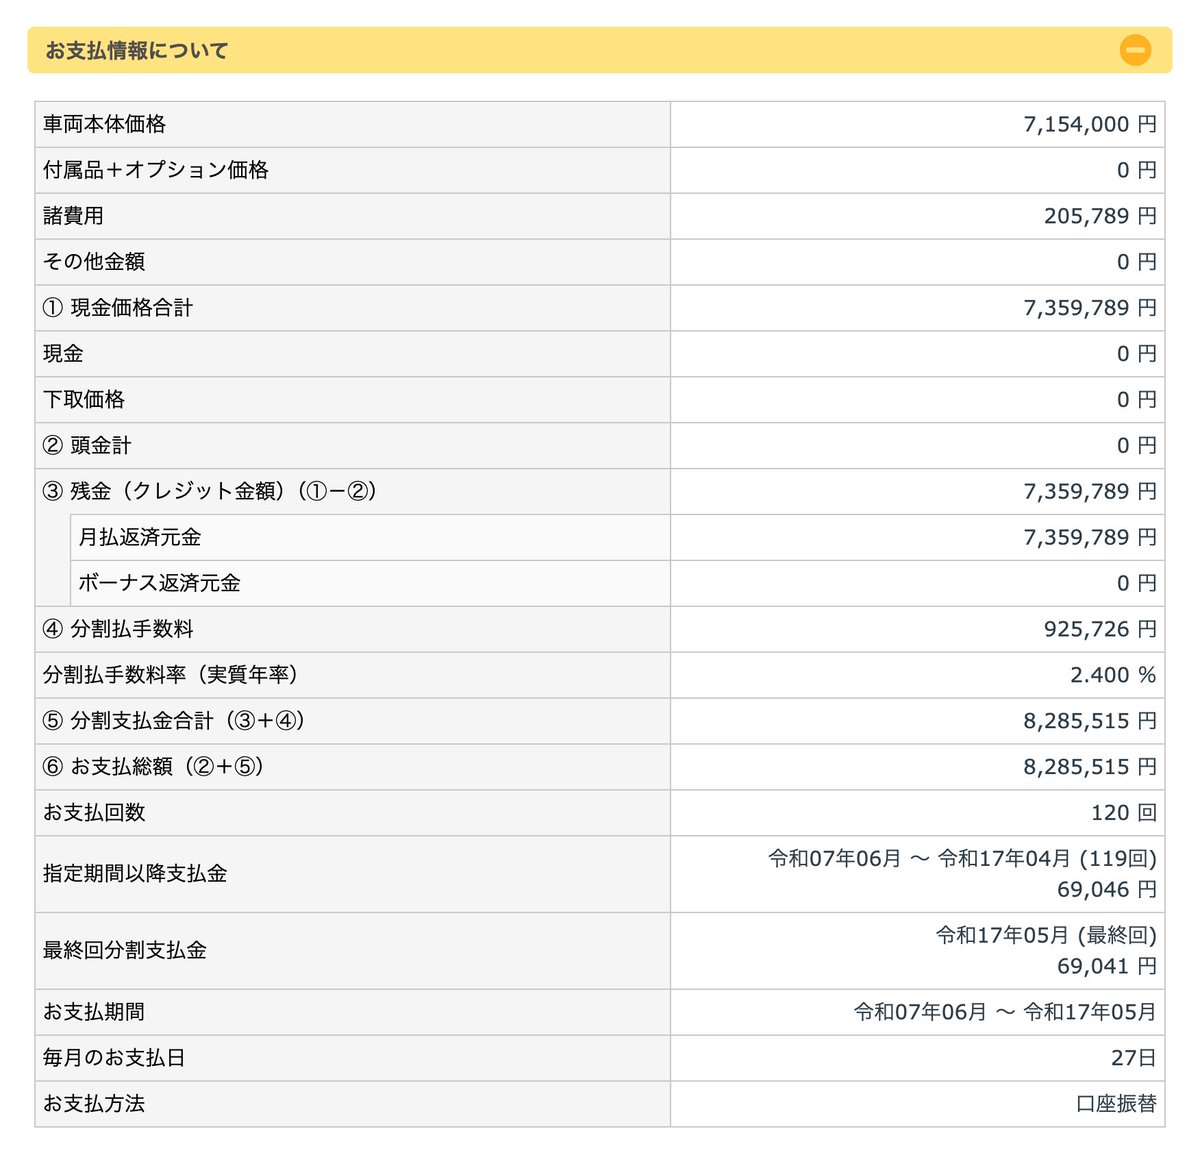Click the その他金額 label

point(94,262)
